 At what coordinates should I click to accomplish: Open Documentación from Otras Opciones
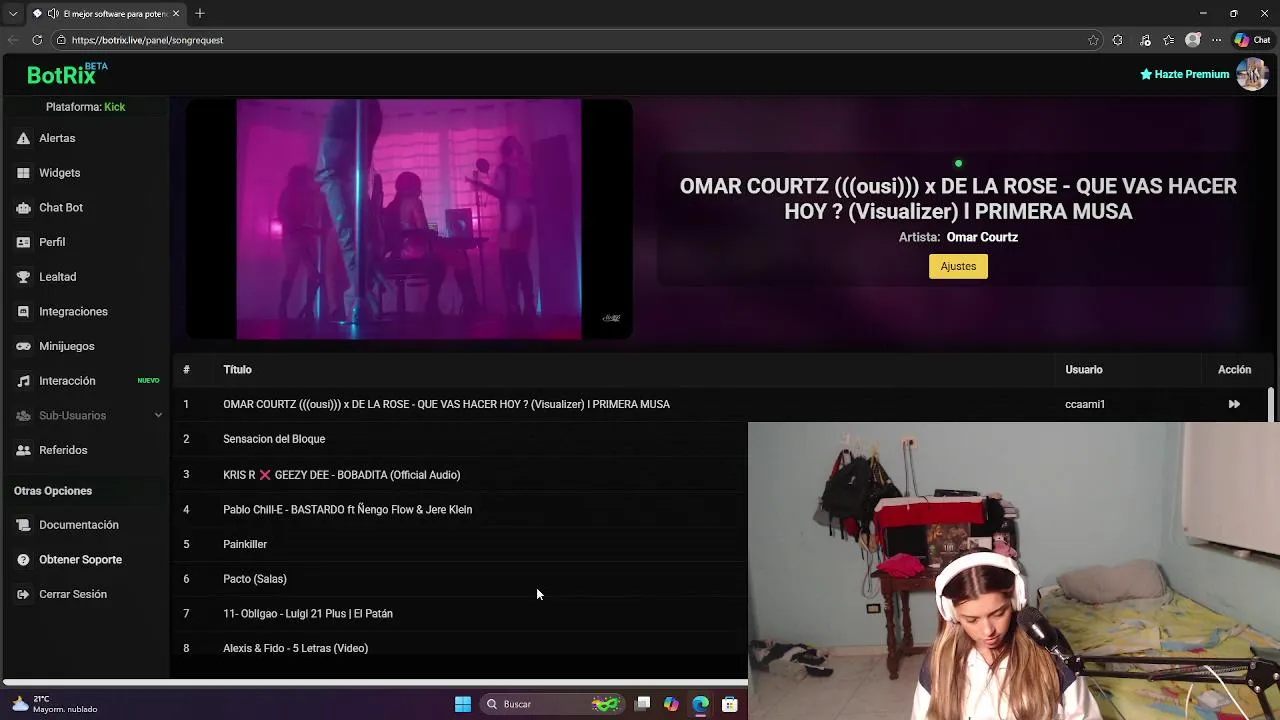pyautogui.click(x=78, y=525)
